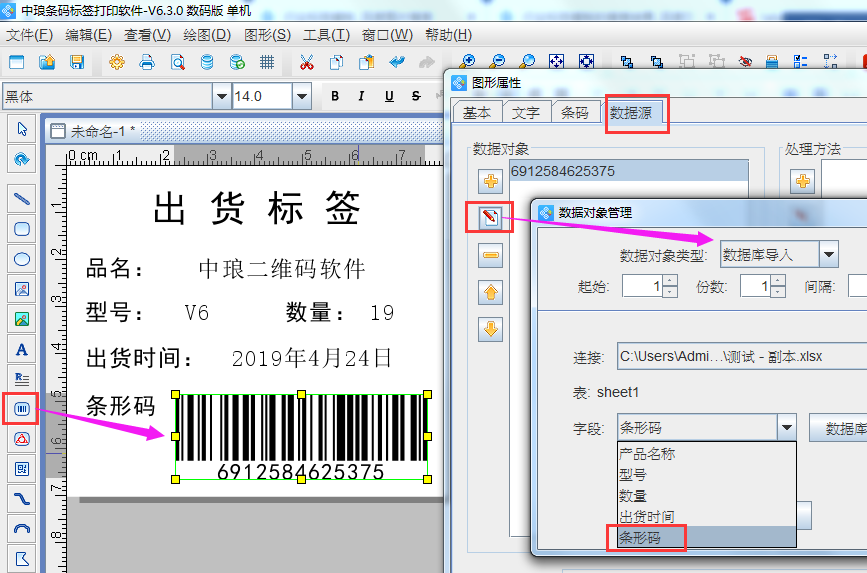Choose 出货时间 from the field list
The width and height of the screenshot is (867, 573).
coord(646,516)
